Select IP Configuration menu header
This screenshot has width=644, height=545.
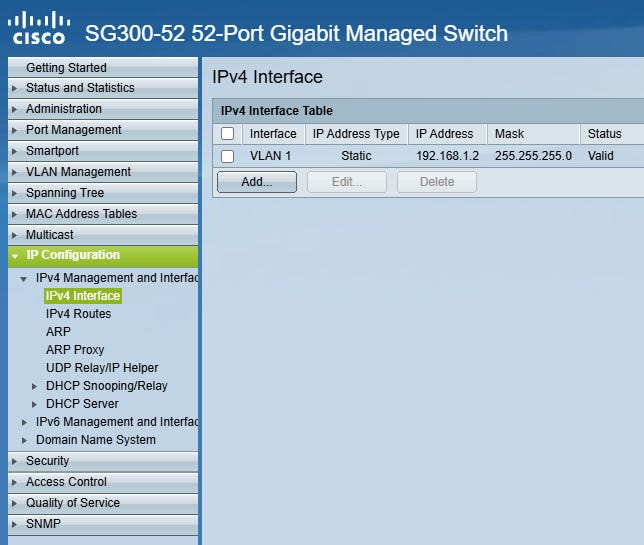pyautogui.click(x=103, y=256)
